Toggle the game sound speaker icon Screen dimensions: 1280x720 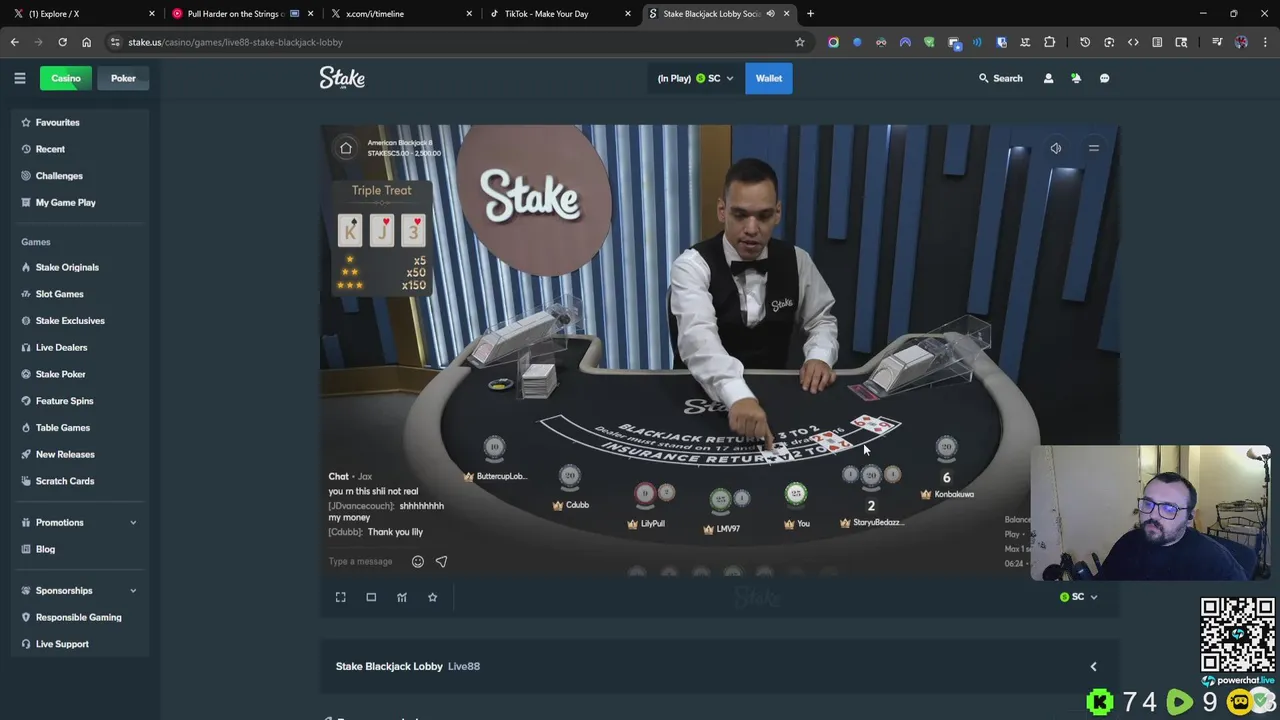point(1056,148)
